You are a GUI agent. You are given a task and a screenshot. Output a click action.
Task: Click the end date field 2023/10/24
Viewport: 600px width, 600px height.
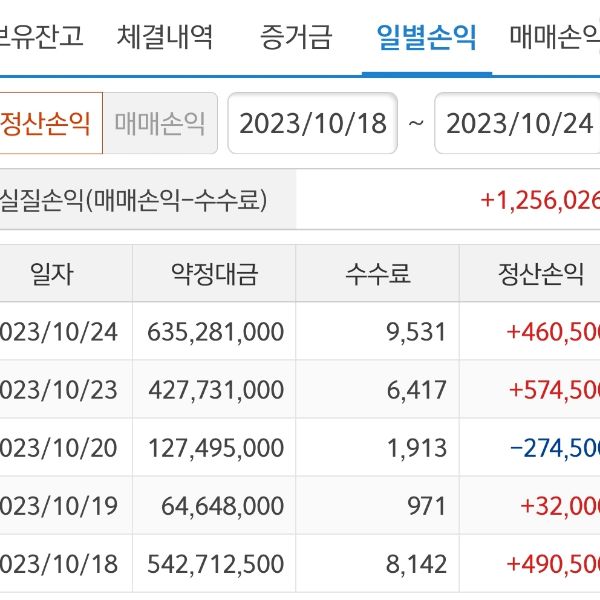[518, 123]
